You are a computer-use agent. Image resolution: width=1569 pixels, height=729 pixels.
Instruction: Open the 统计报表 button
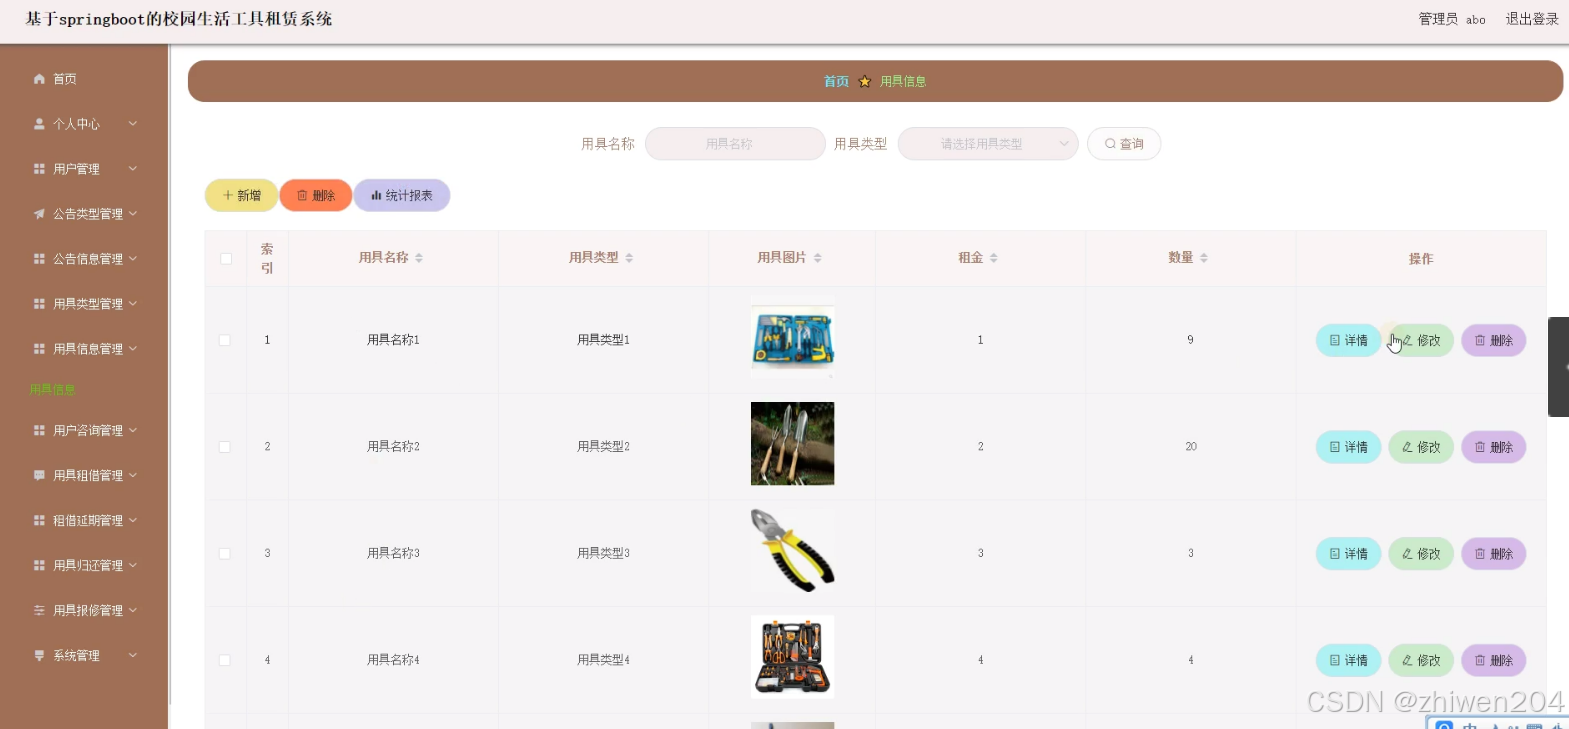(402, 196)
